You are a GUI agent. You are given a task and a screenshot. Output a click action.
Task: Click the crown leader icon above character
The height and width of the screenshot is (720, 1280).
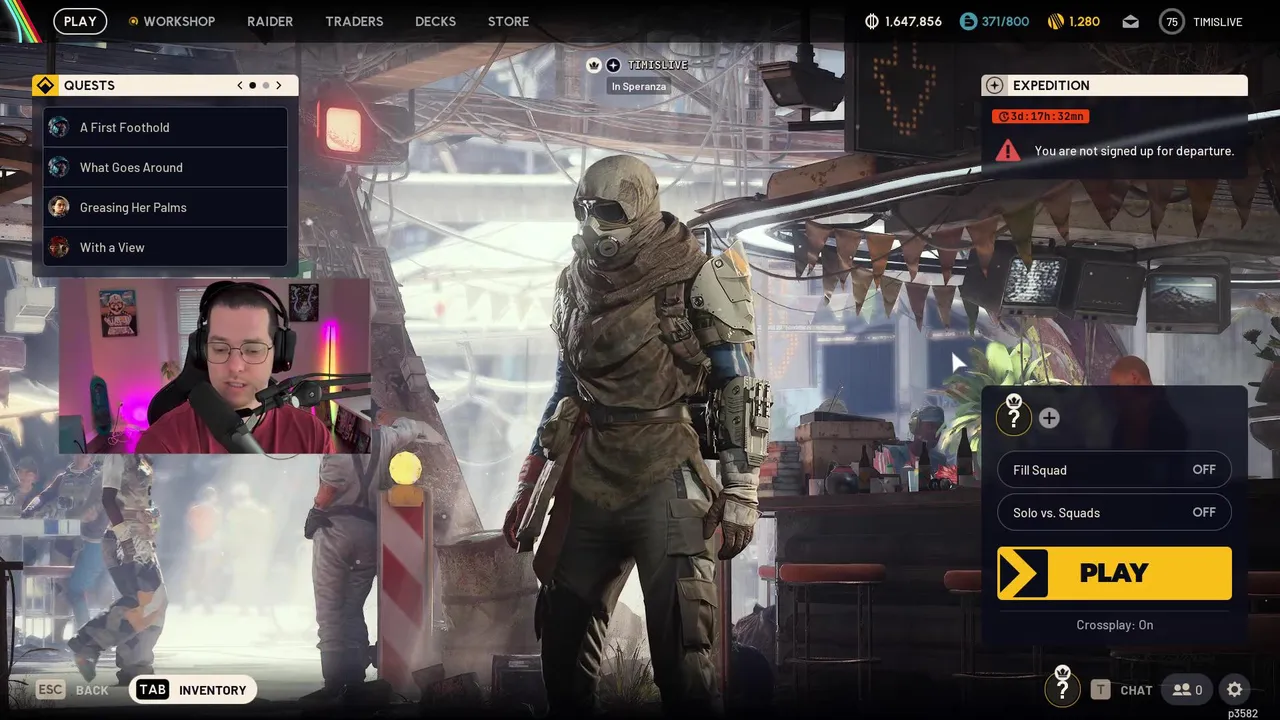pos(594,65)
